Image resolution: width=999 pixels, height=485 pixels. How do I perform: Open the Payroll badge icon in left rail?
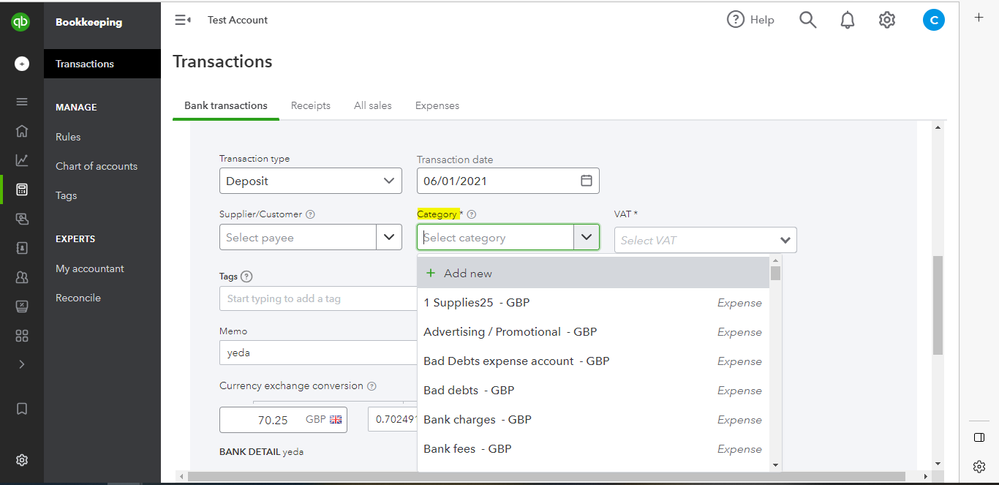point(22,248)
